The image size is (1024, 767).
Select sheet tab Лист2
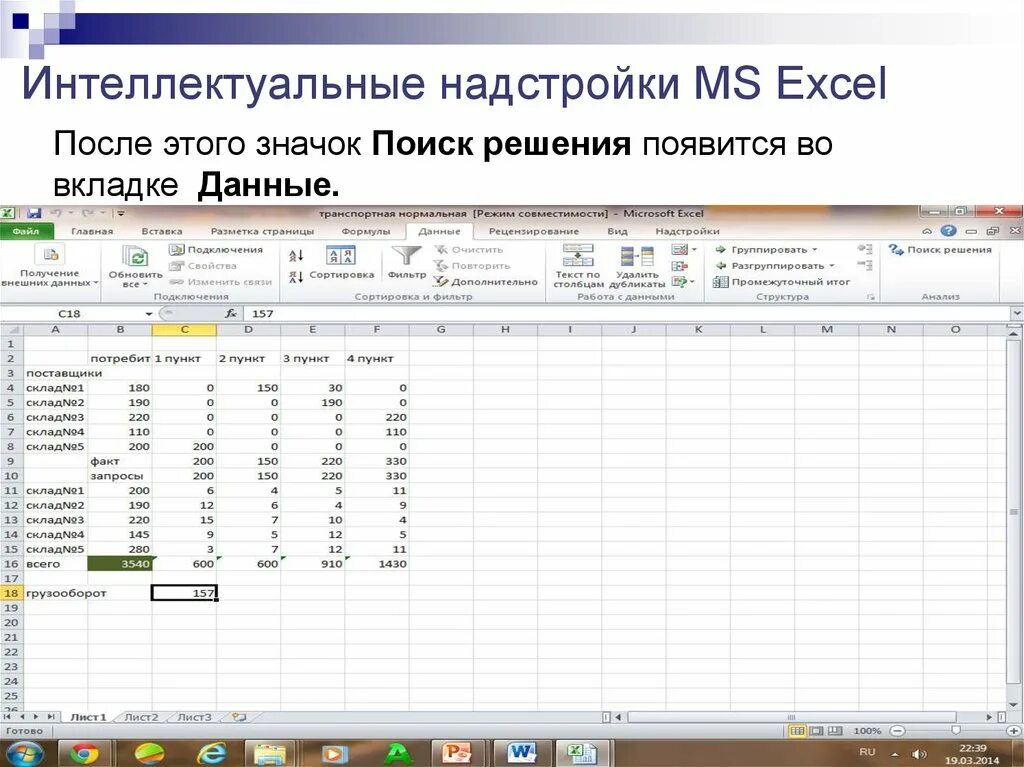pyautogui.click(x=142, y=717)
